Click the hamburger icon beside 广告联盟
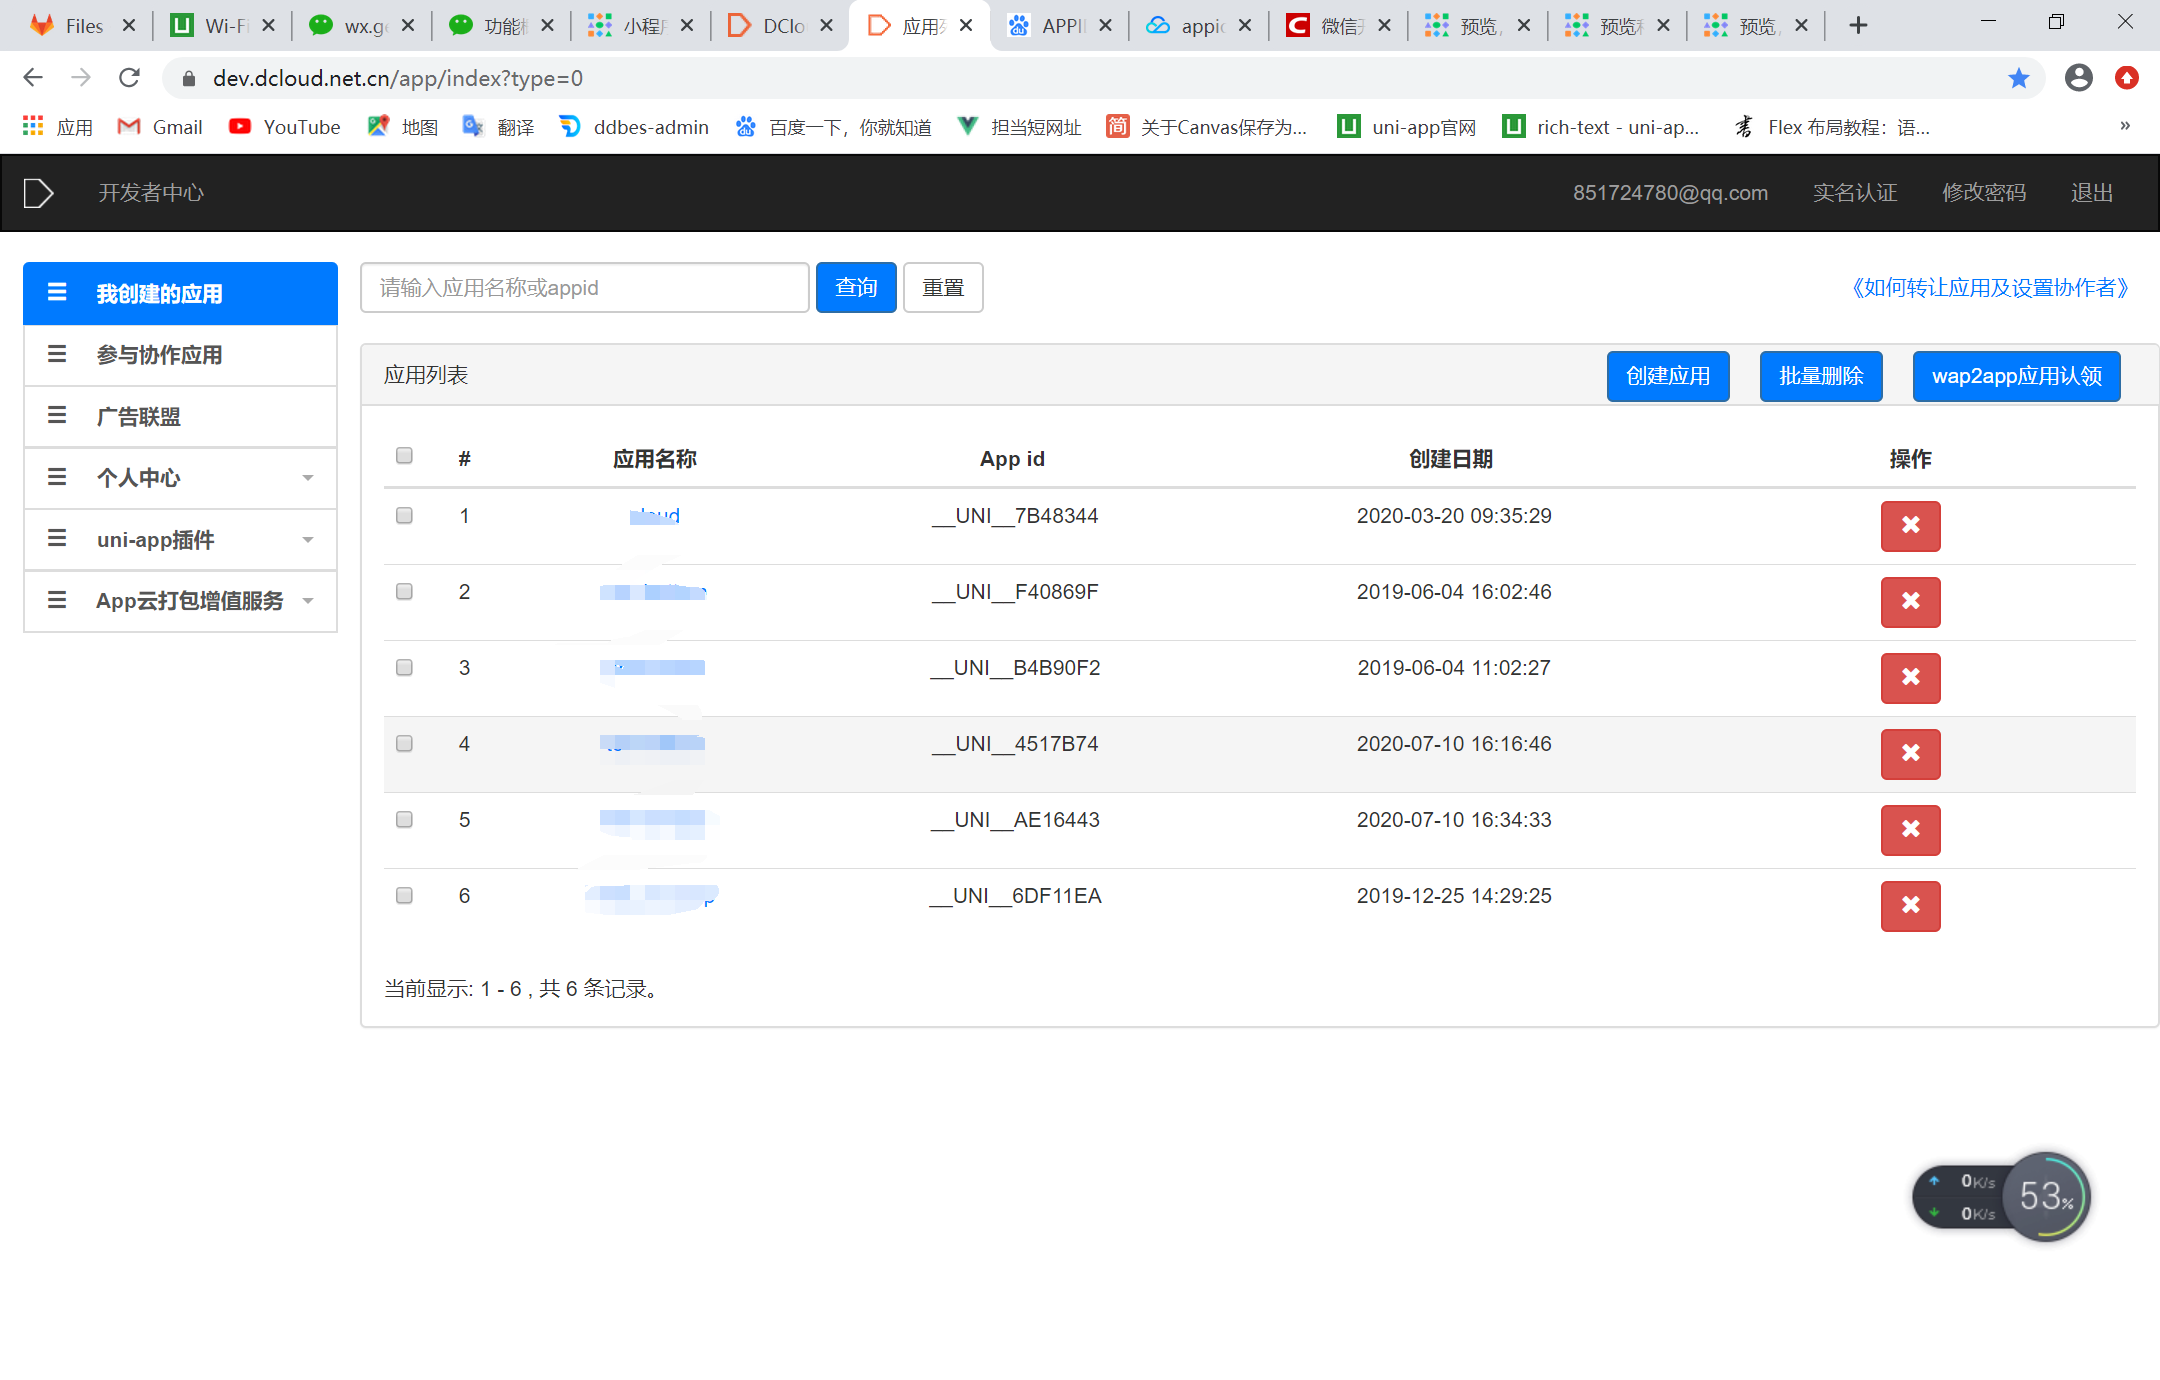The width and height of the screenshot is (2160, 1380). tap(57, 416)
